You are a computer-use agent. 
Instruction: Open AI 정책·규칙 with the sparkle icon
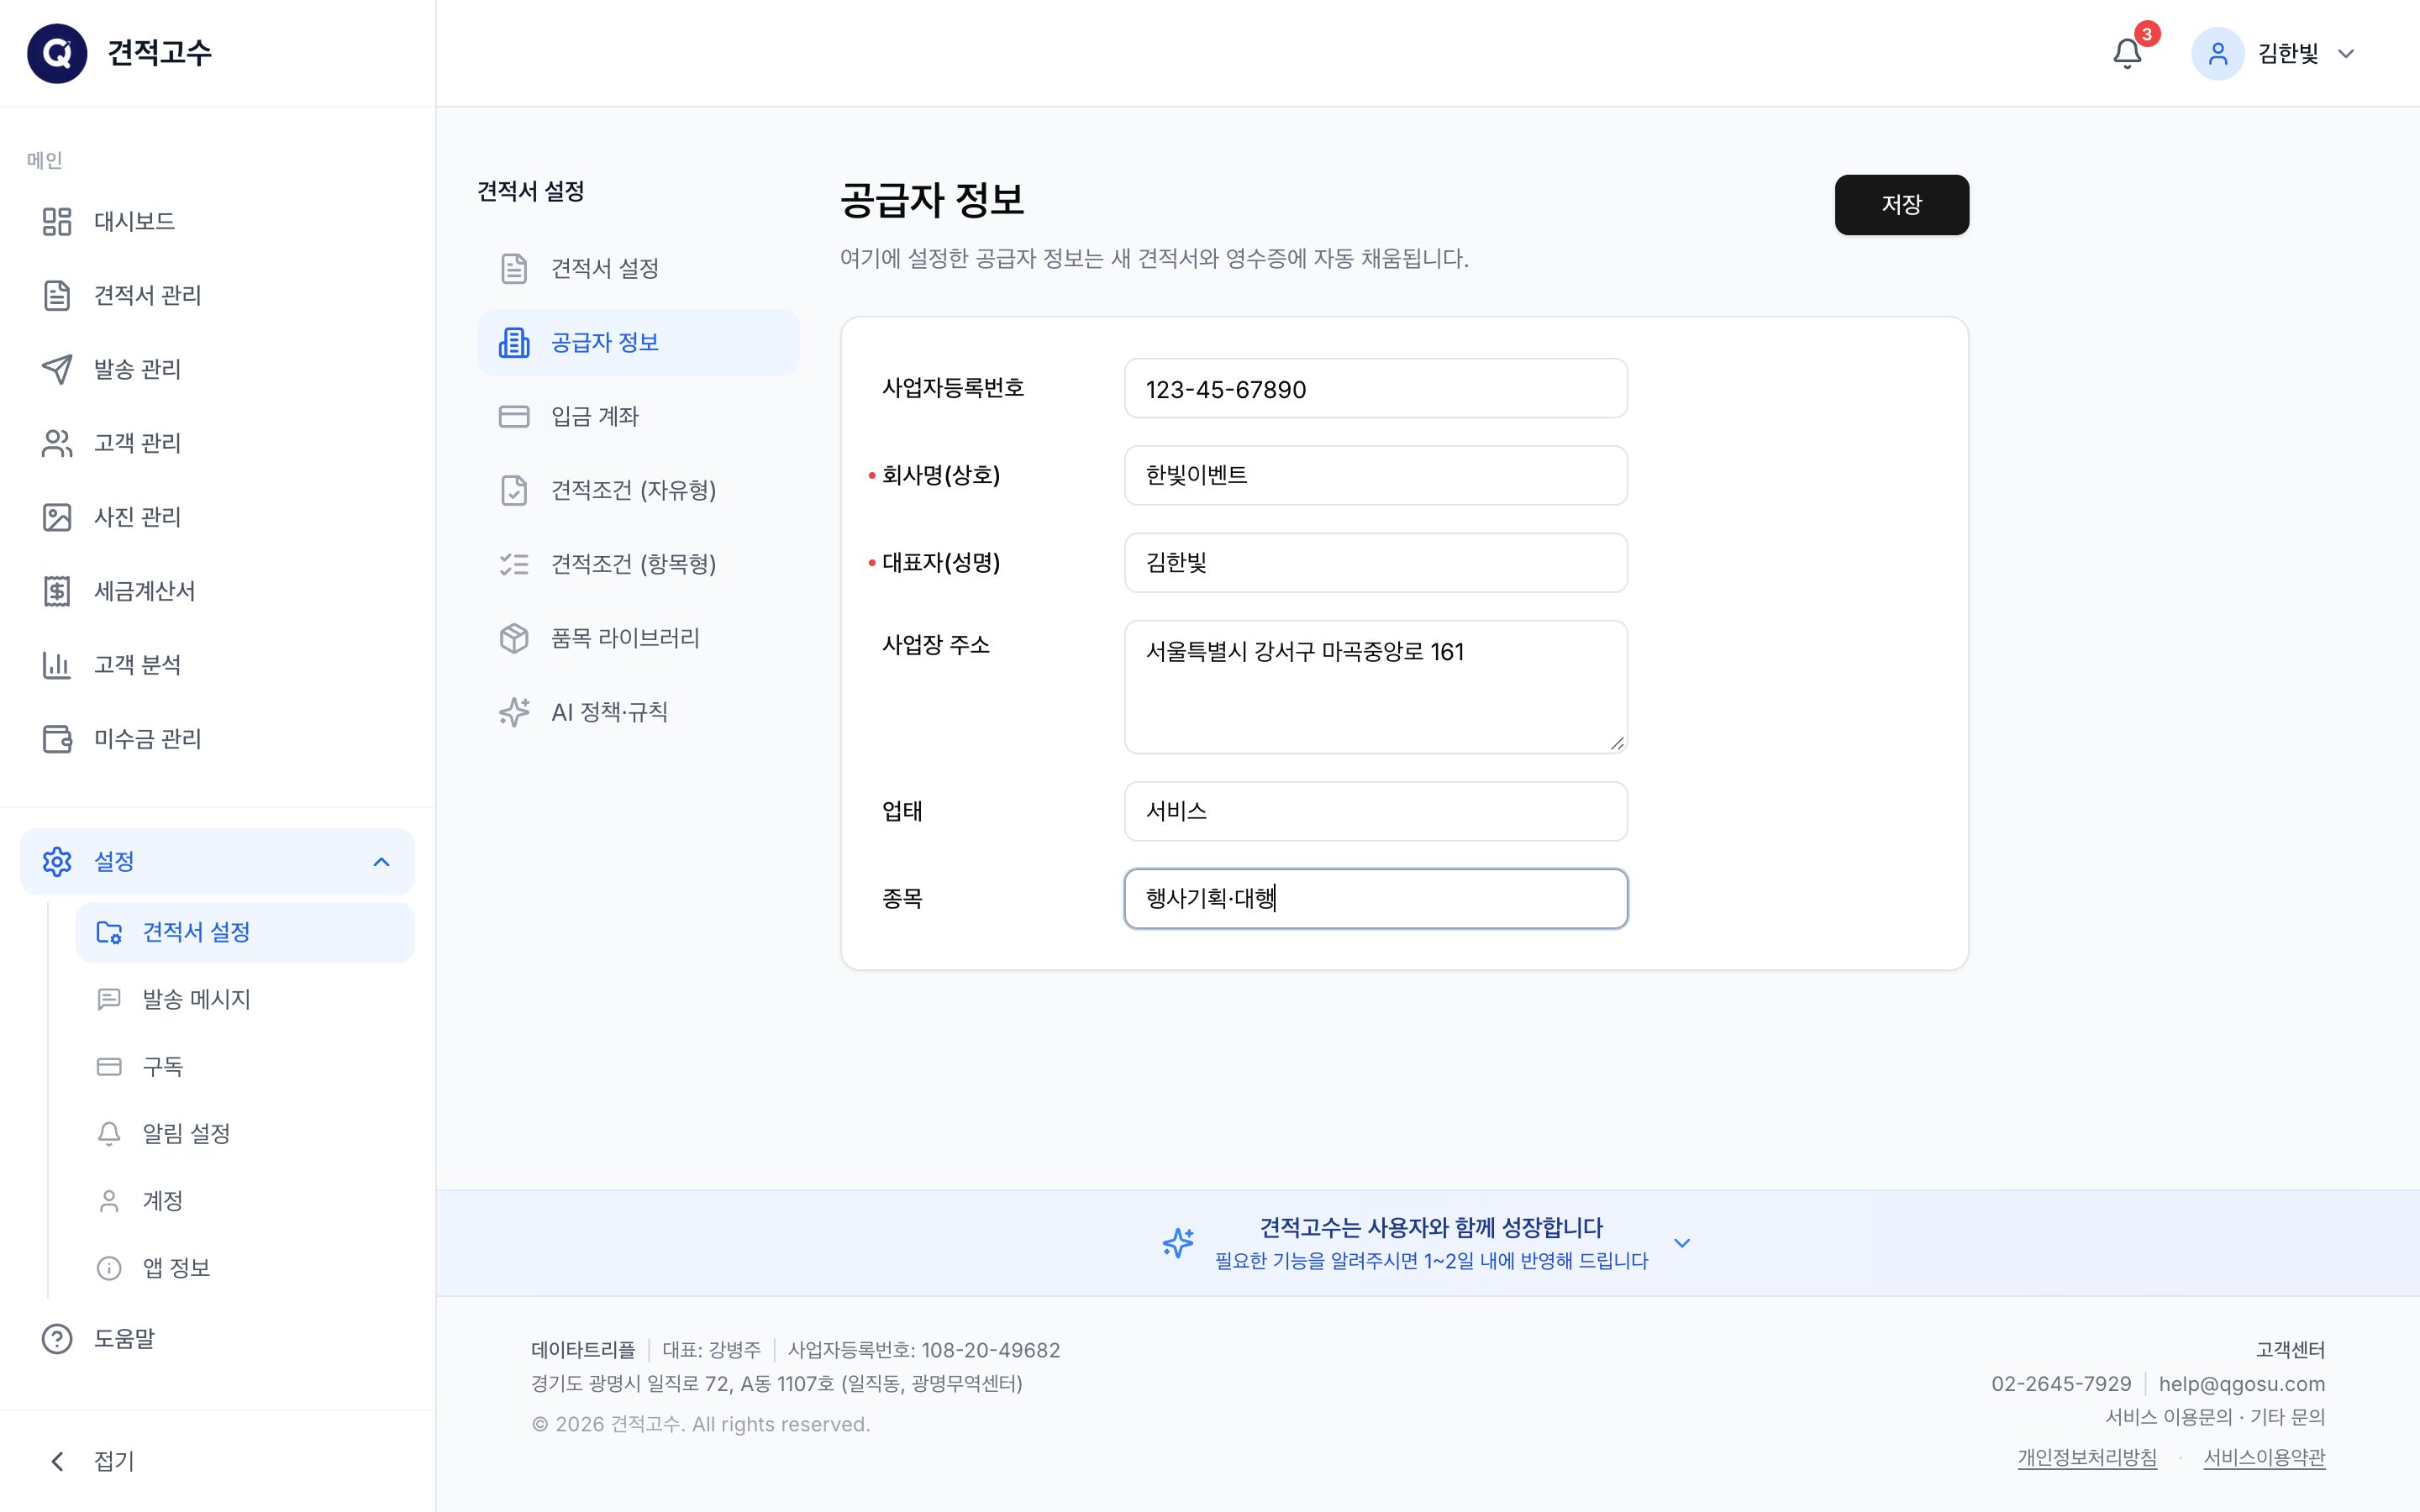638,712
